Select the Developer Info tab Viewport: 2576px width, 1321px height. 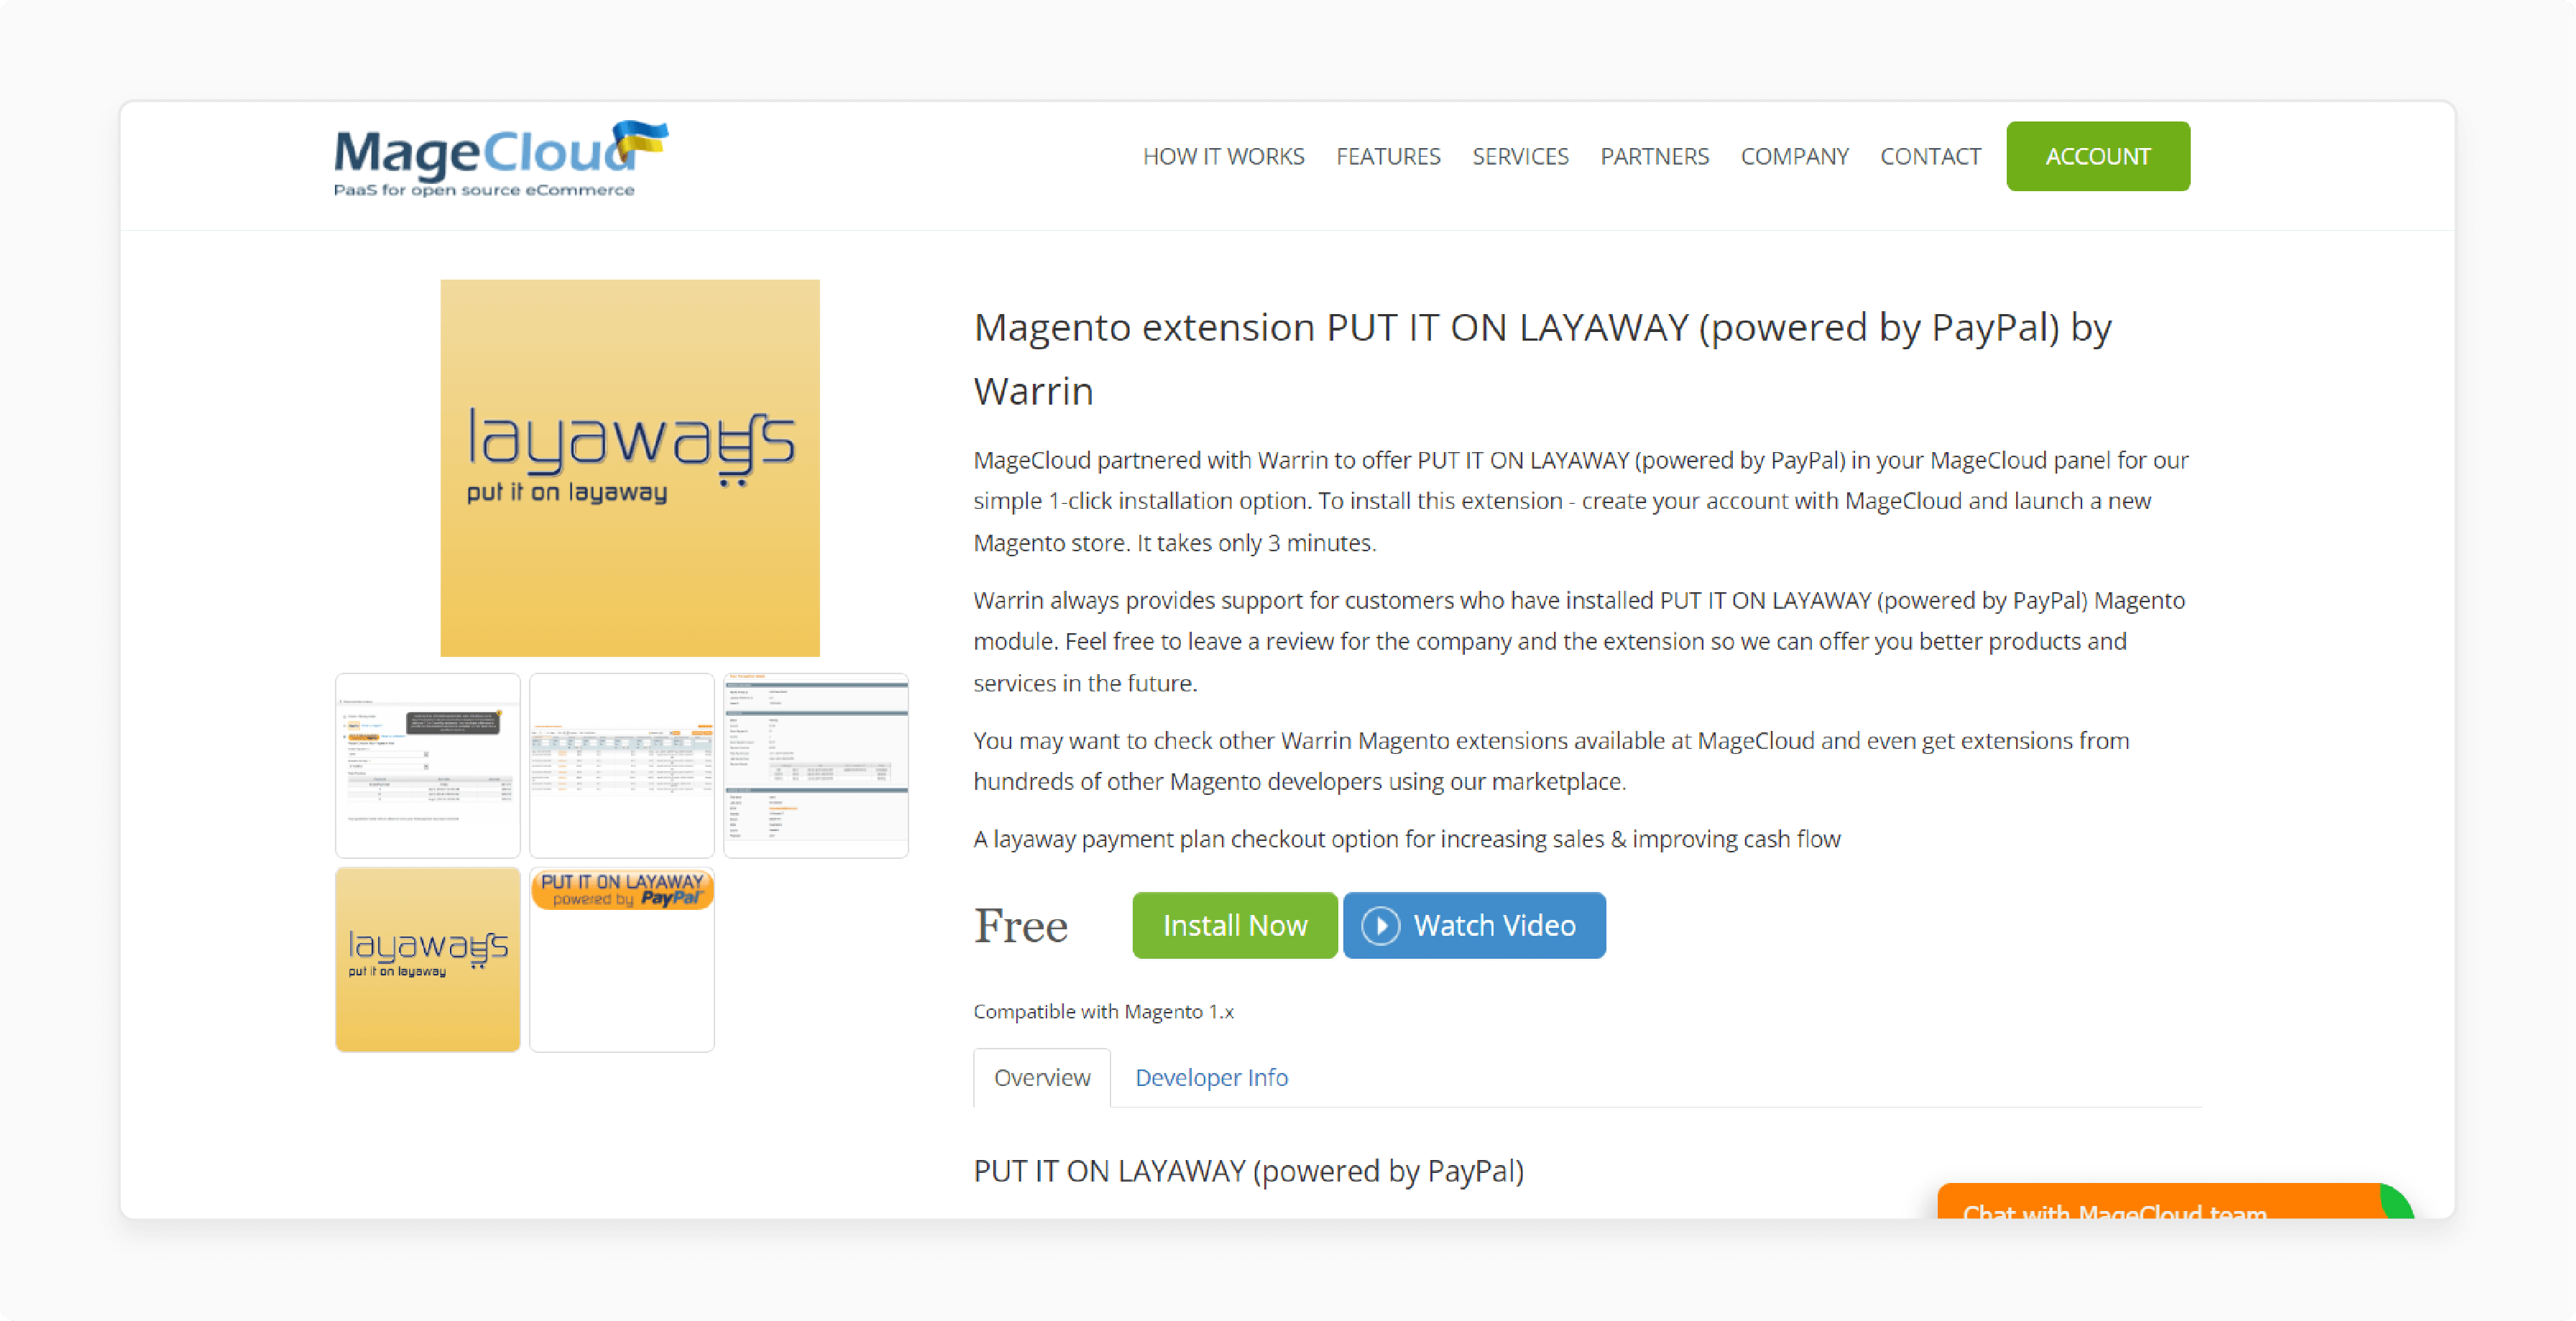1211,1077
